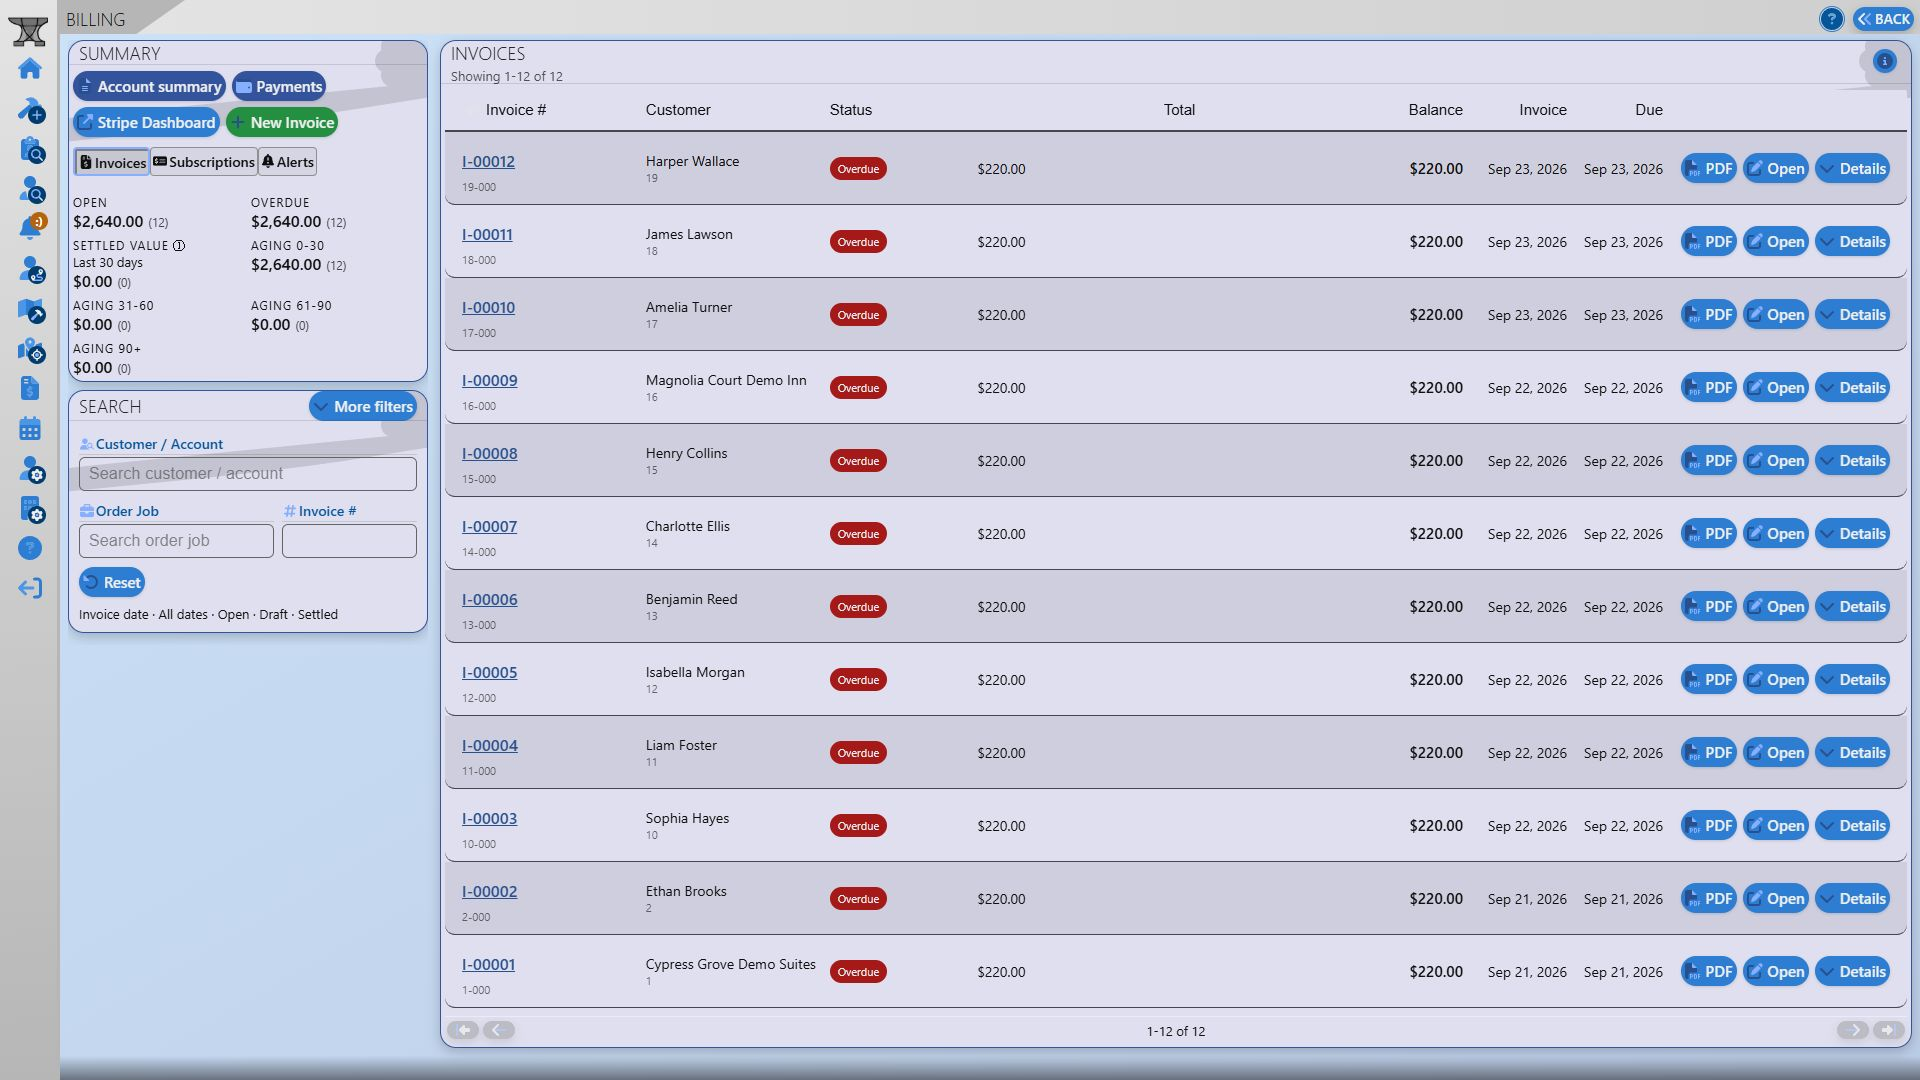The height and width of the screenshot is (1080, 1920).
Task: Click the Invoices panel info icon
Action: [1884, 61]
